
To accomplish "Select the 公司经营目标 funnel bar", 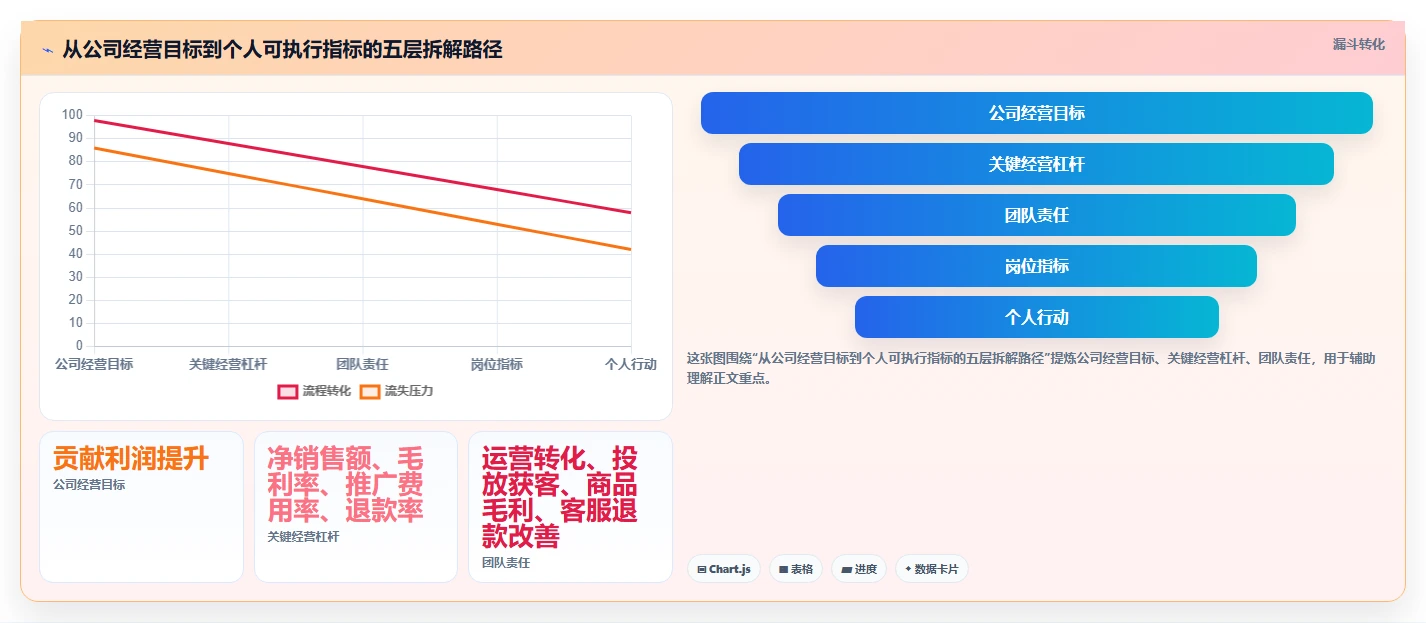I will pyautogui.click(x=1036, y=113).
